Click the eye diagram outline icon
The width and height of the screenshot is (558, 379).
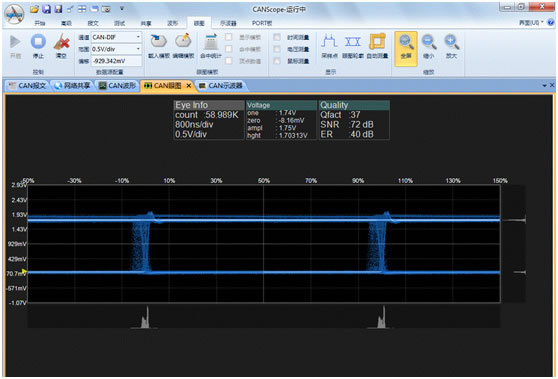click(352, 41)
